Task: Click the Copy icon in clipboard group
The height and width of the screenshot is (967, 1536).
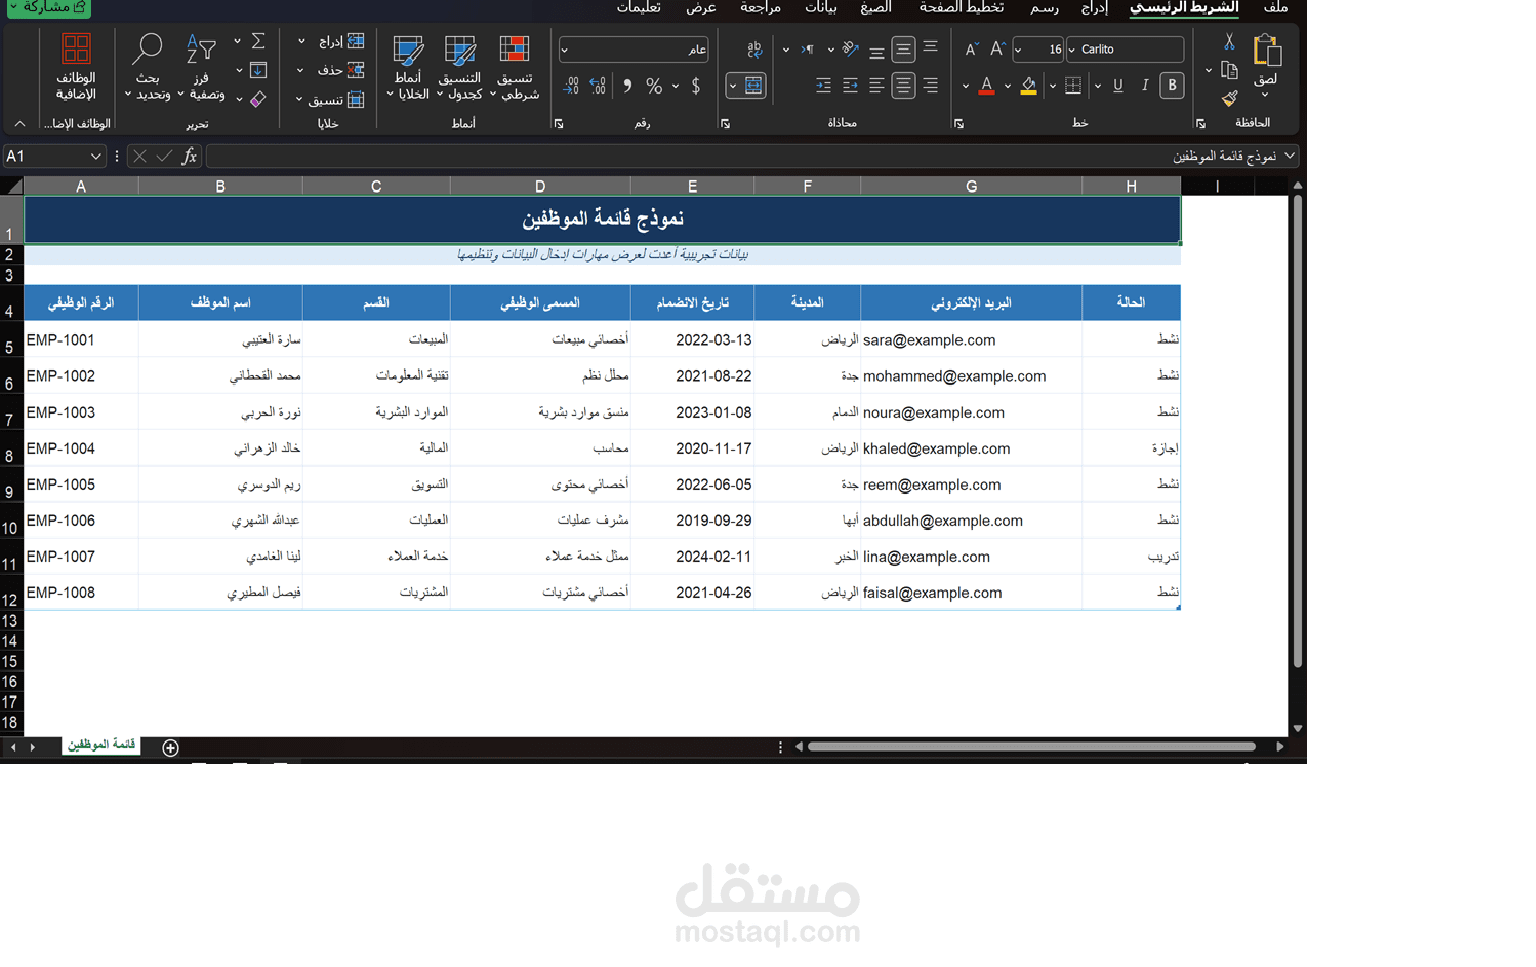Action: pos(1229,70)
